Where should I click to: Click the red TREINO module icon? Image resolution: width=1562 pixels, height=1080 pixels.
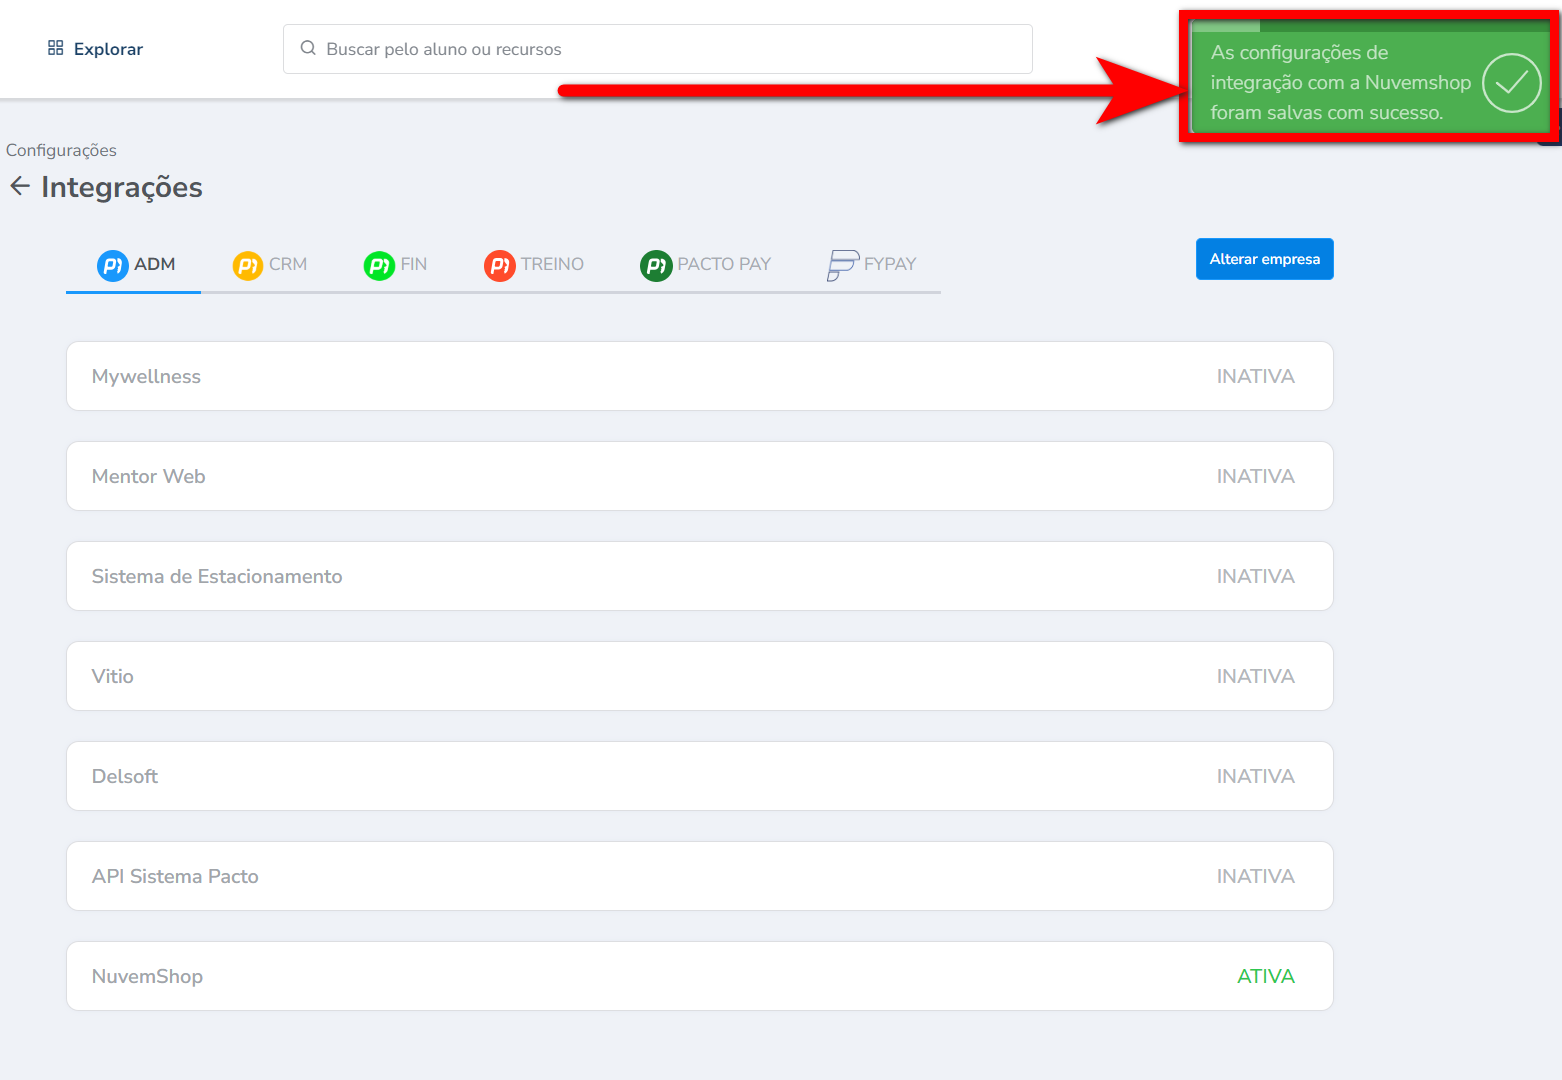pyautogui.click(x=499, y=265)
